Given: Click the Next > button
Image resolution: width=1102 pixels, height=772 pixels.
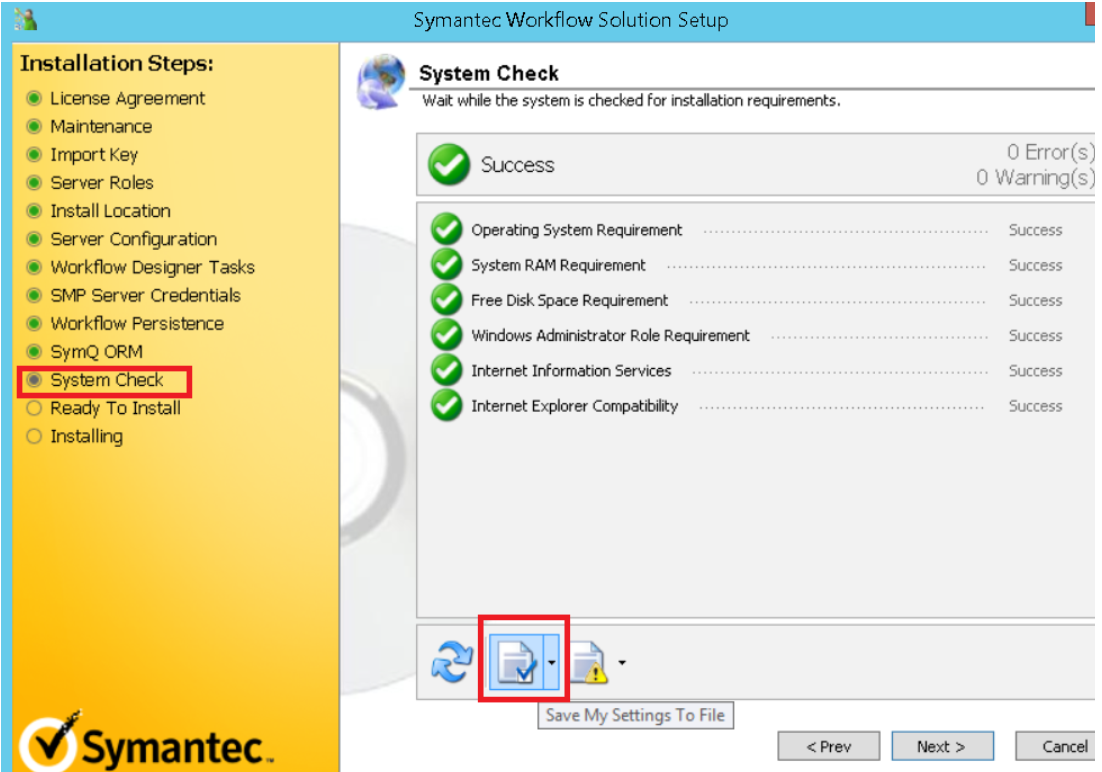Looking at the screenshot, I should coord(942,746).
